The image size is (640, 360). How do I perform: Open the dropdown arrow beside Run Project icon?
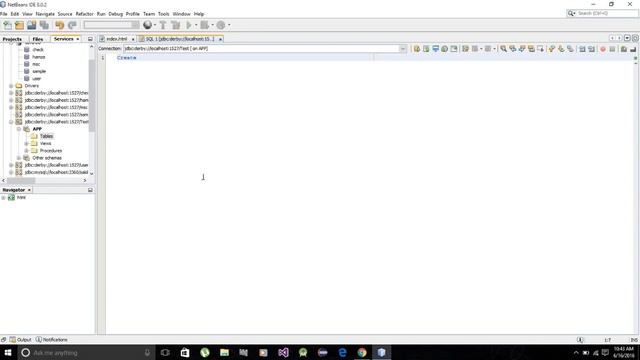pos(196,25)
